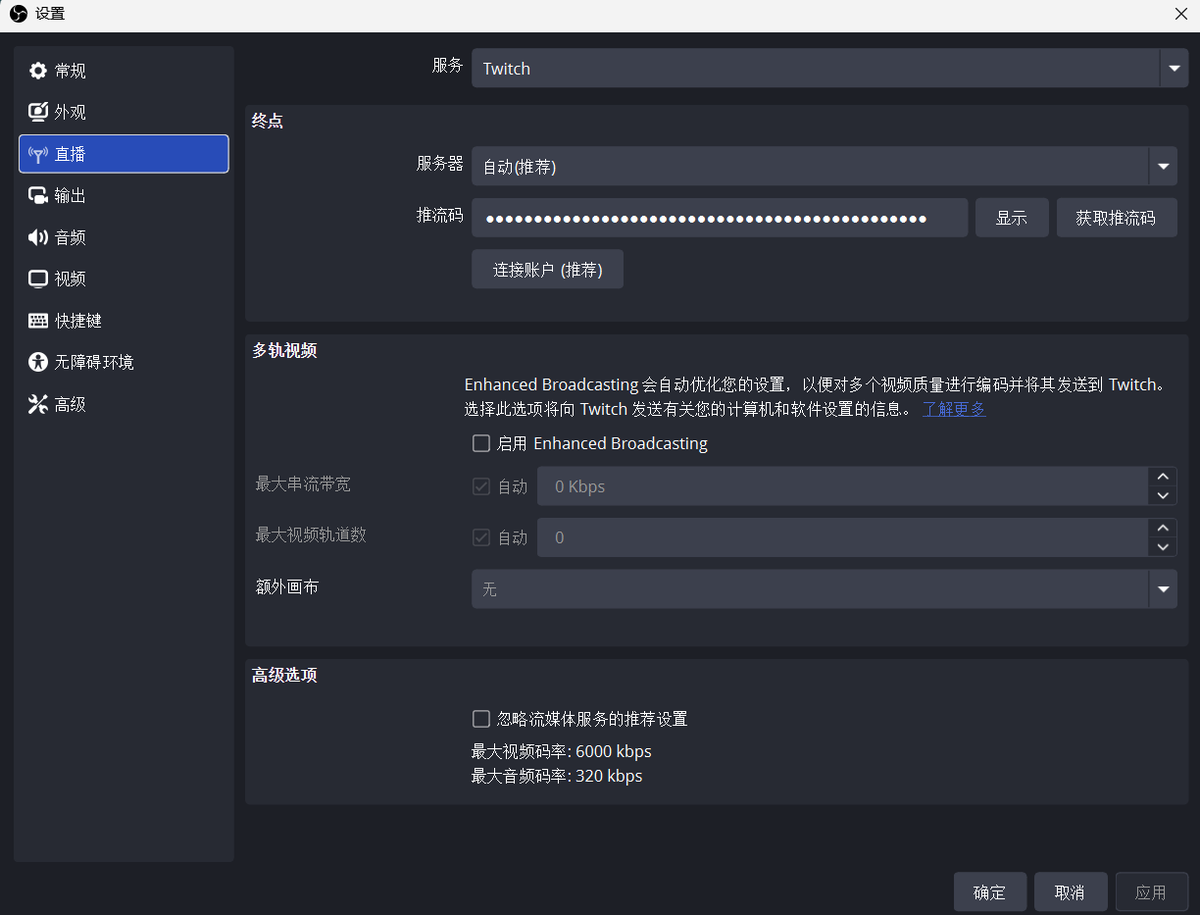Open the 输出 output settings icon
1200x915 pixels.
[37, 195]
